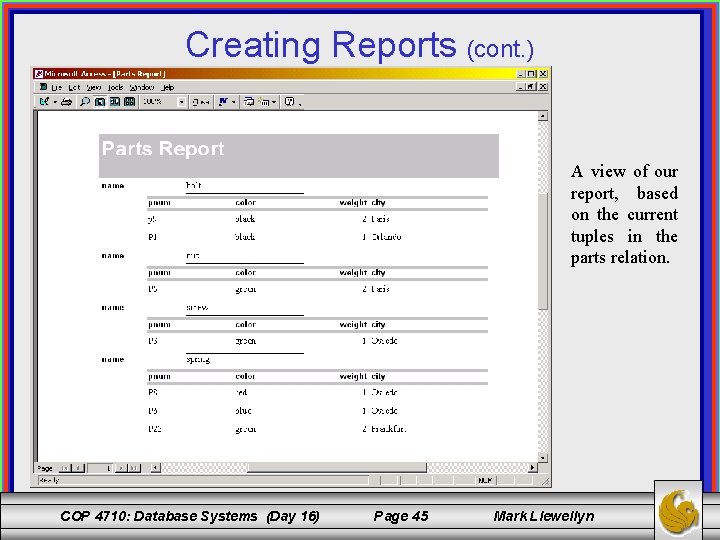Click horizontal scrollbar left arrow
Image resolution: width=720 pixels, height=540 pixels.
coord(156,468)
